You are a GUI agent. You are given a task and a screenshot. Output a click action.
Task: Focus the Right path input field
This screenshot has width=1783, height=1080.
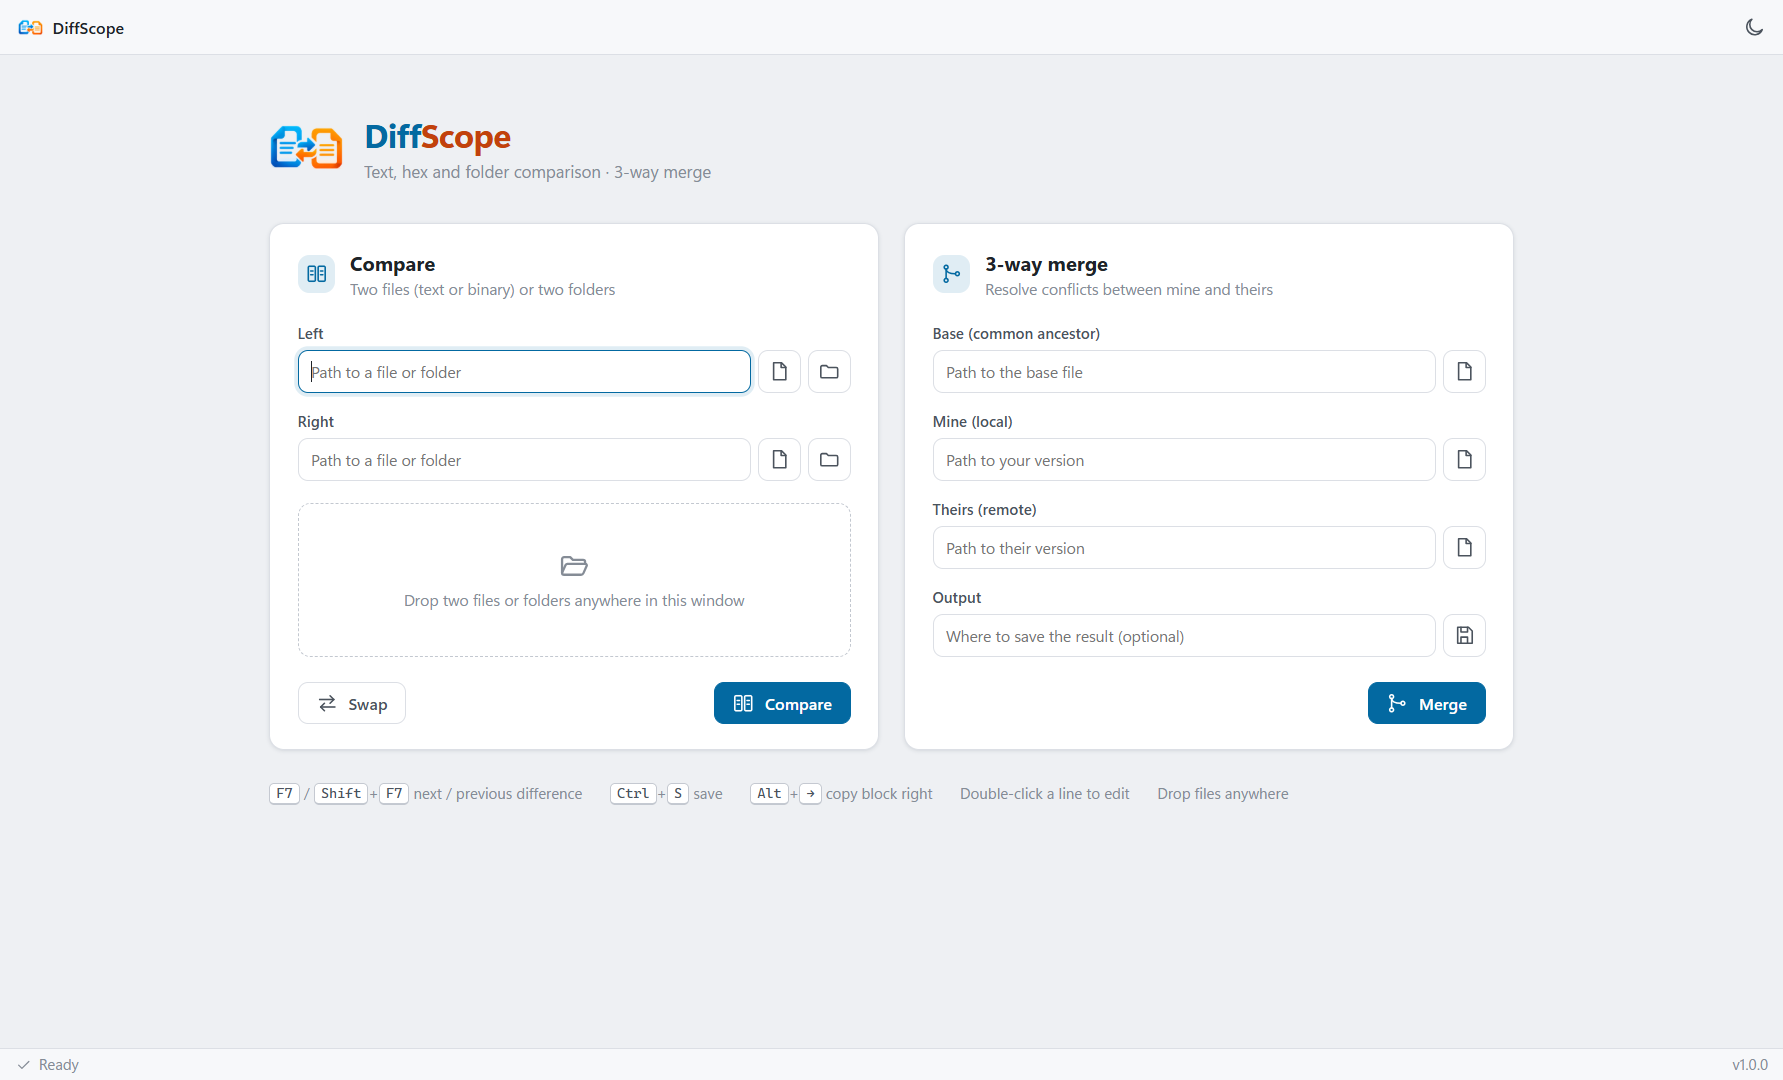coord(524,460)
